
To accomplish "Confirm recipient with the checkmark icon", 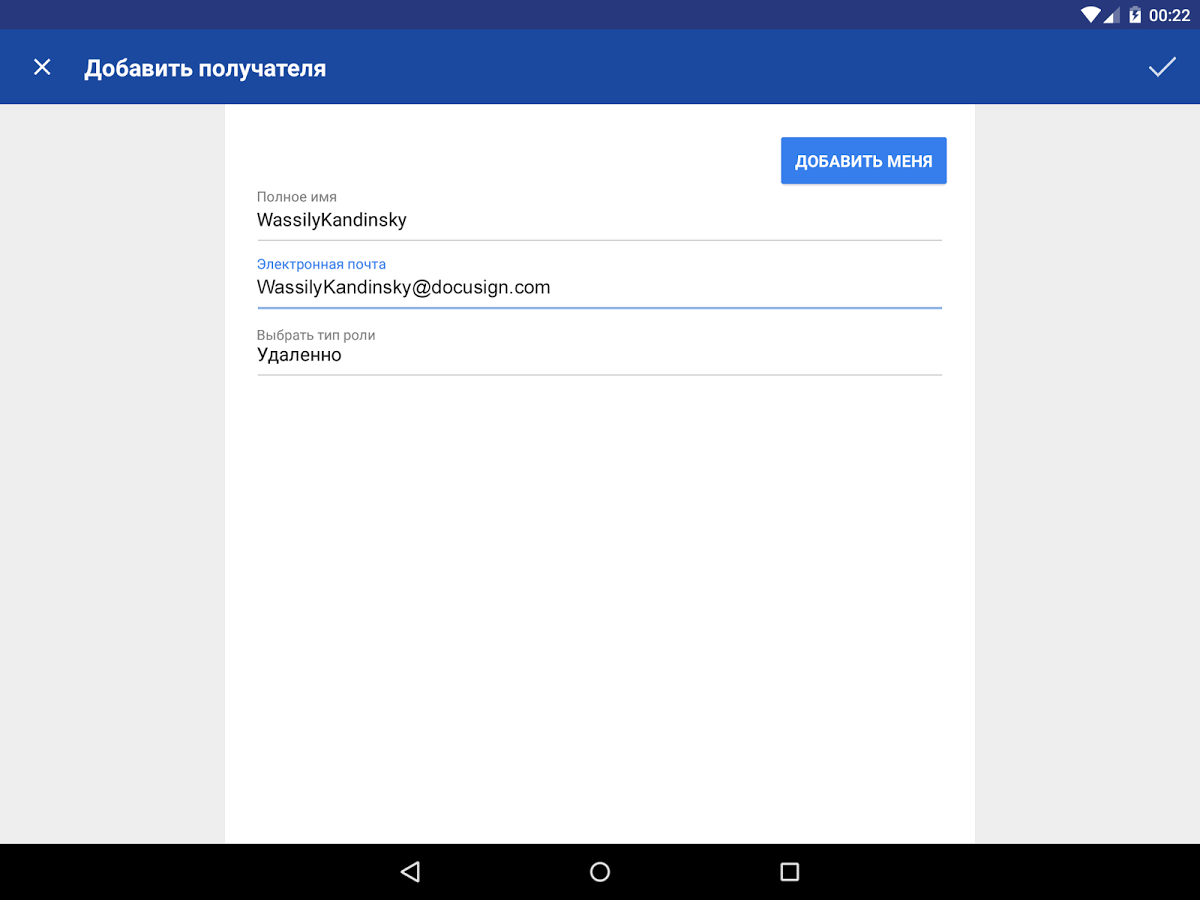I will click(1162, 67).
